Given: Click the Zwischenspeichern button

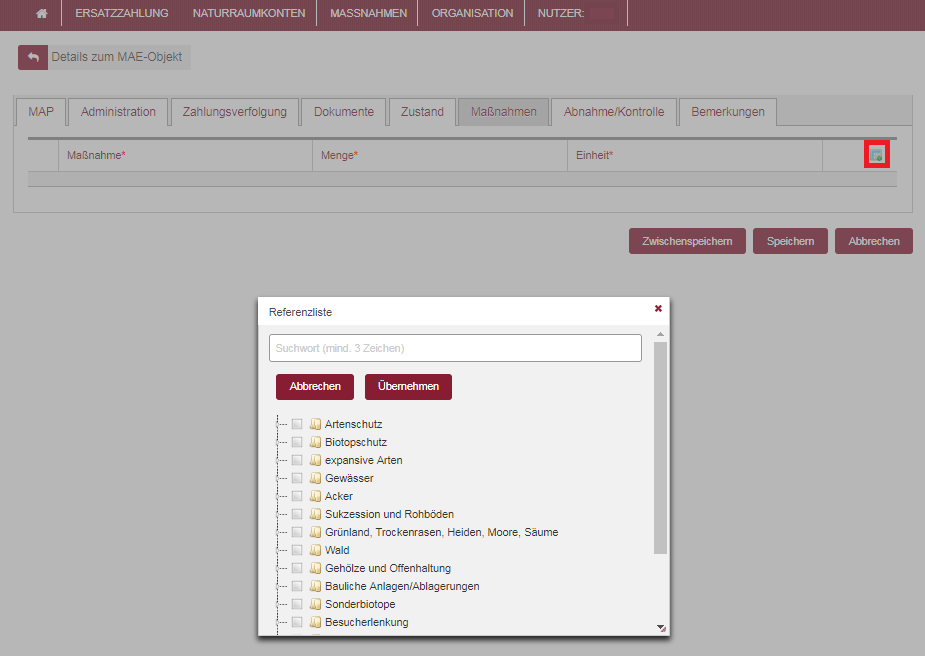Looking at the screenshot, I should pos(687,241).
